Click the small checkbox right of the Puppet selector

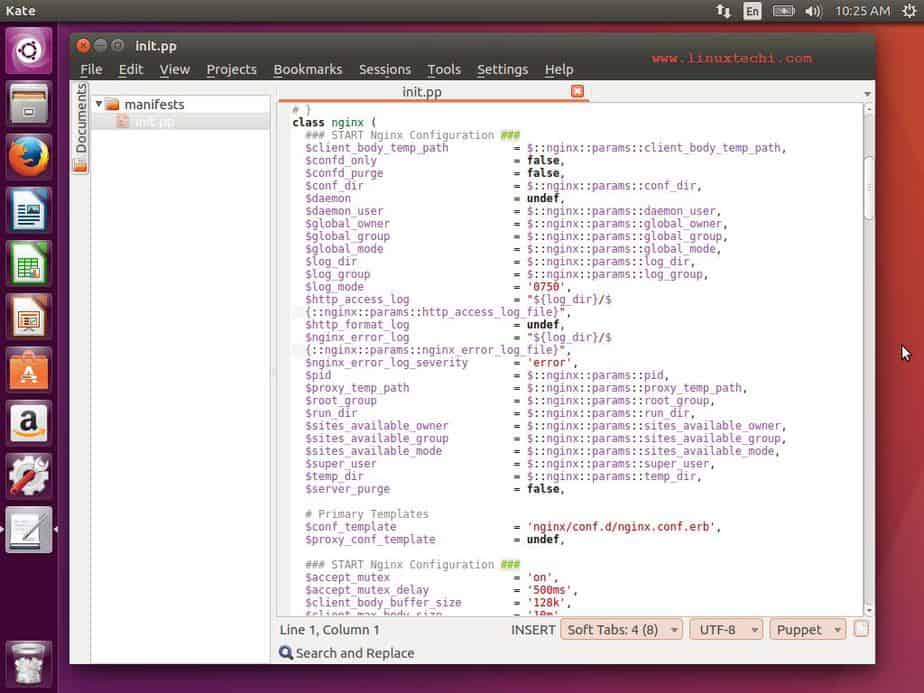click(x=860, y=629)
